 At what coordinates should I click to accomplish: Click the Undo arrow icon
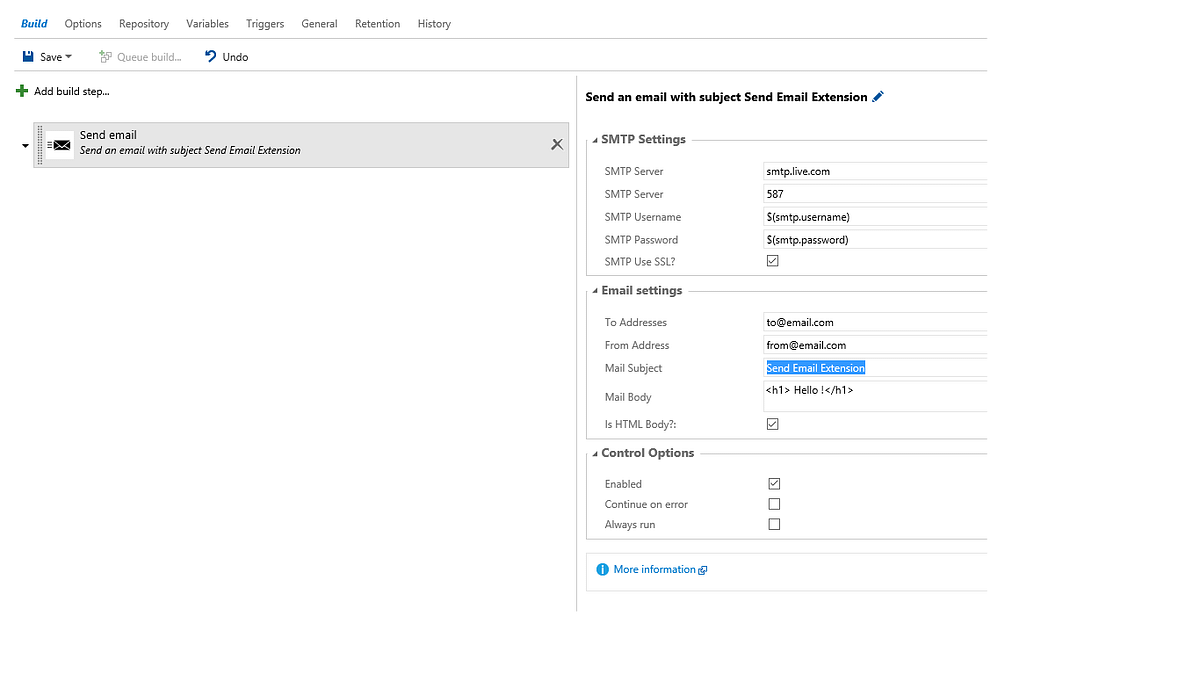click(208, 56)
